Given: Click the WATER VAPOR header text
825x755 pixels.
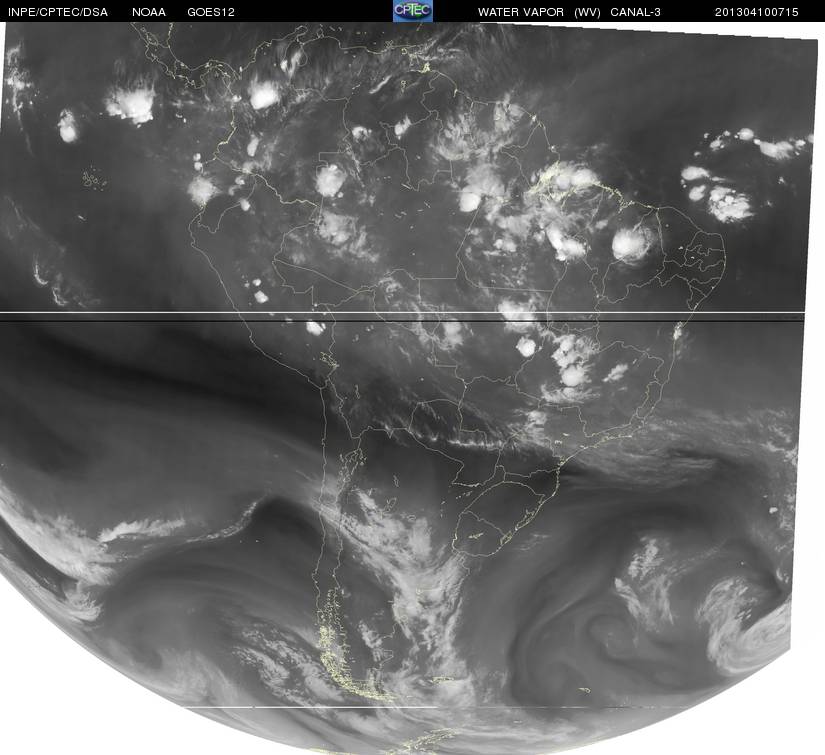Looking at the screenshot, I should tap(520, 12).
